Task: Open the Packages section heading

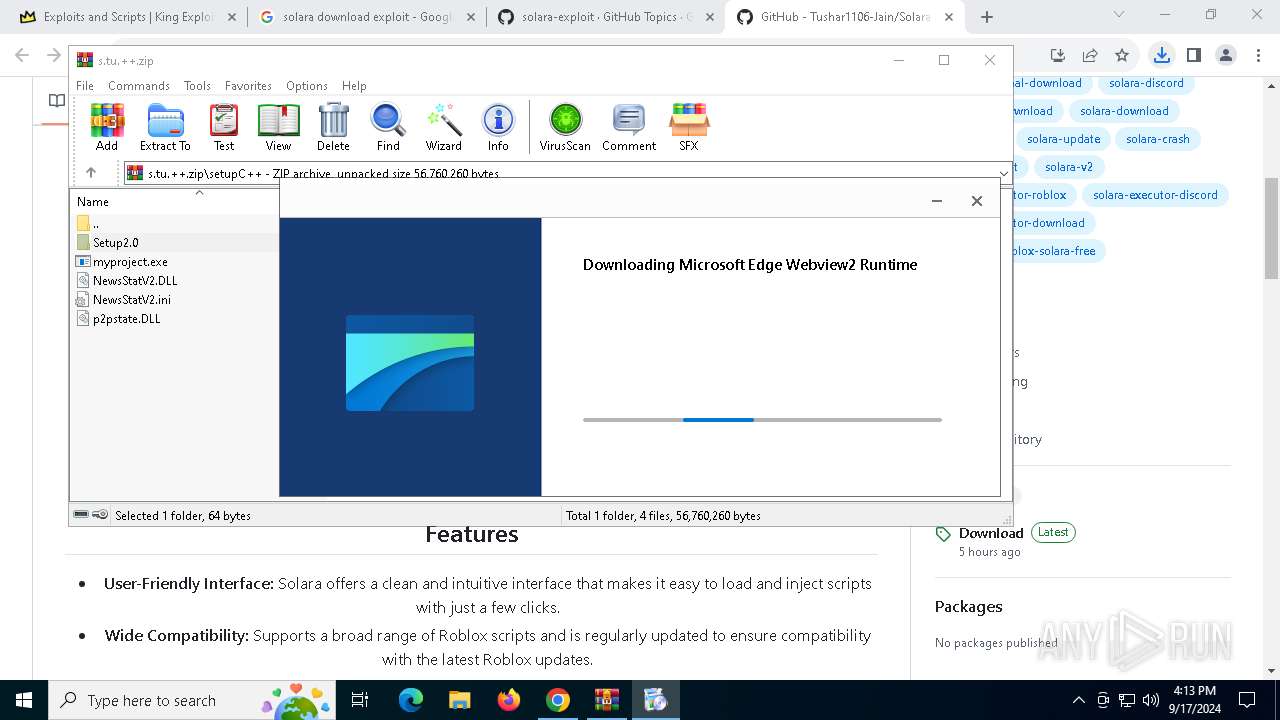Action: coord(968,606)
